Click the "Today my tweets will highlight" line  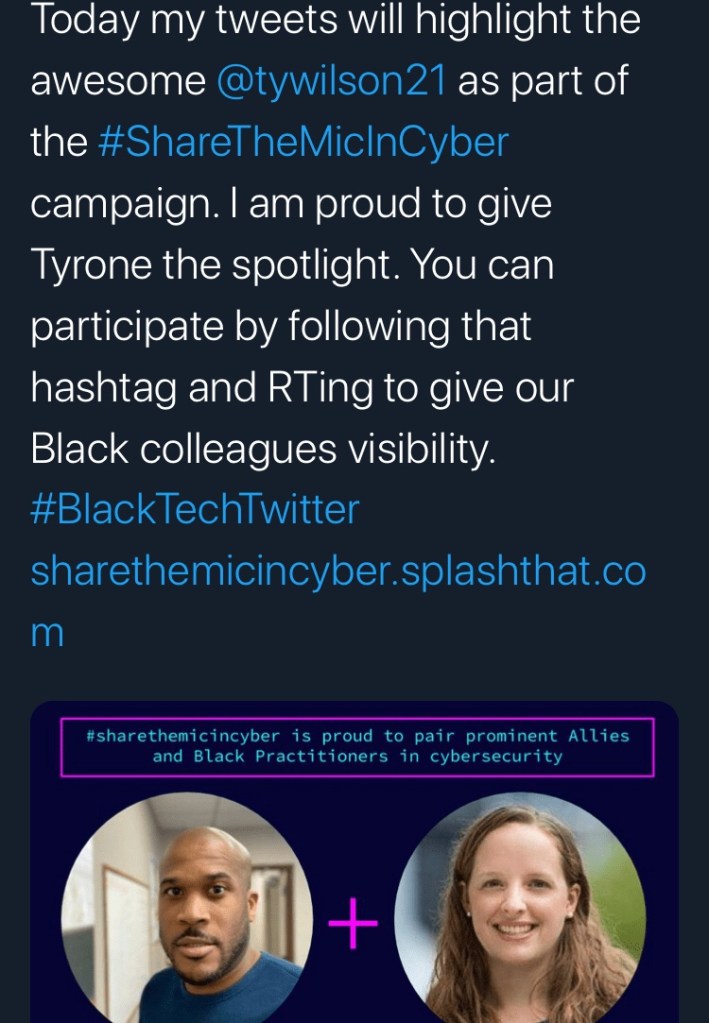pyautogui.click(x=335, y=22)
